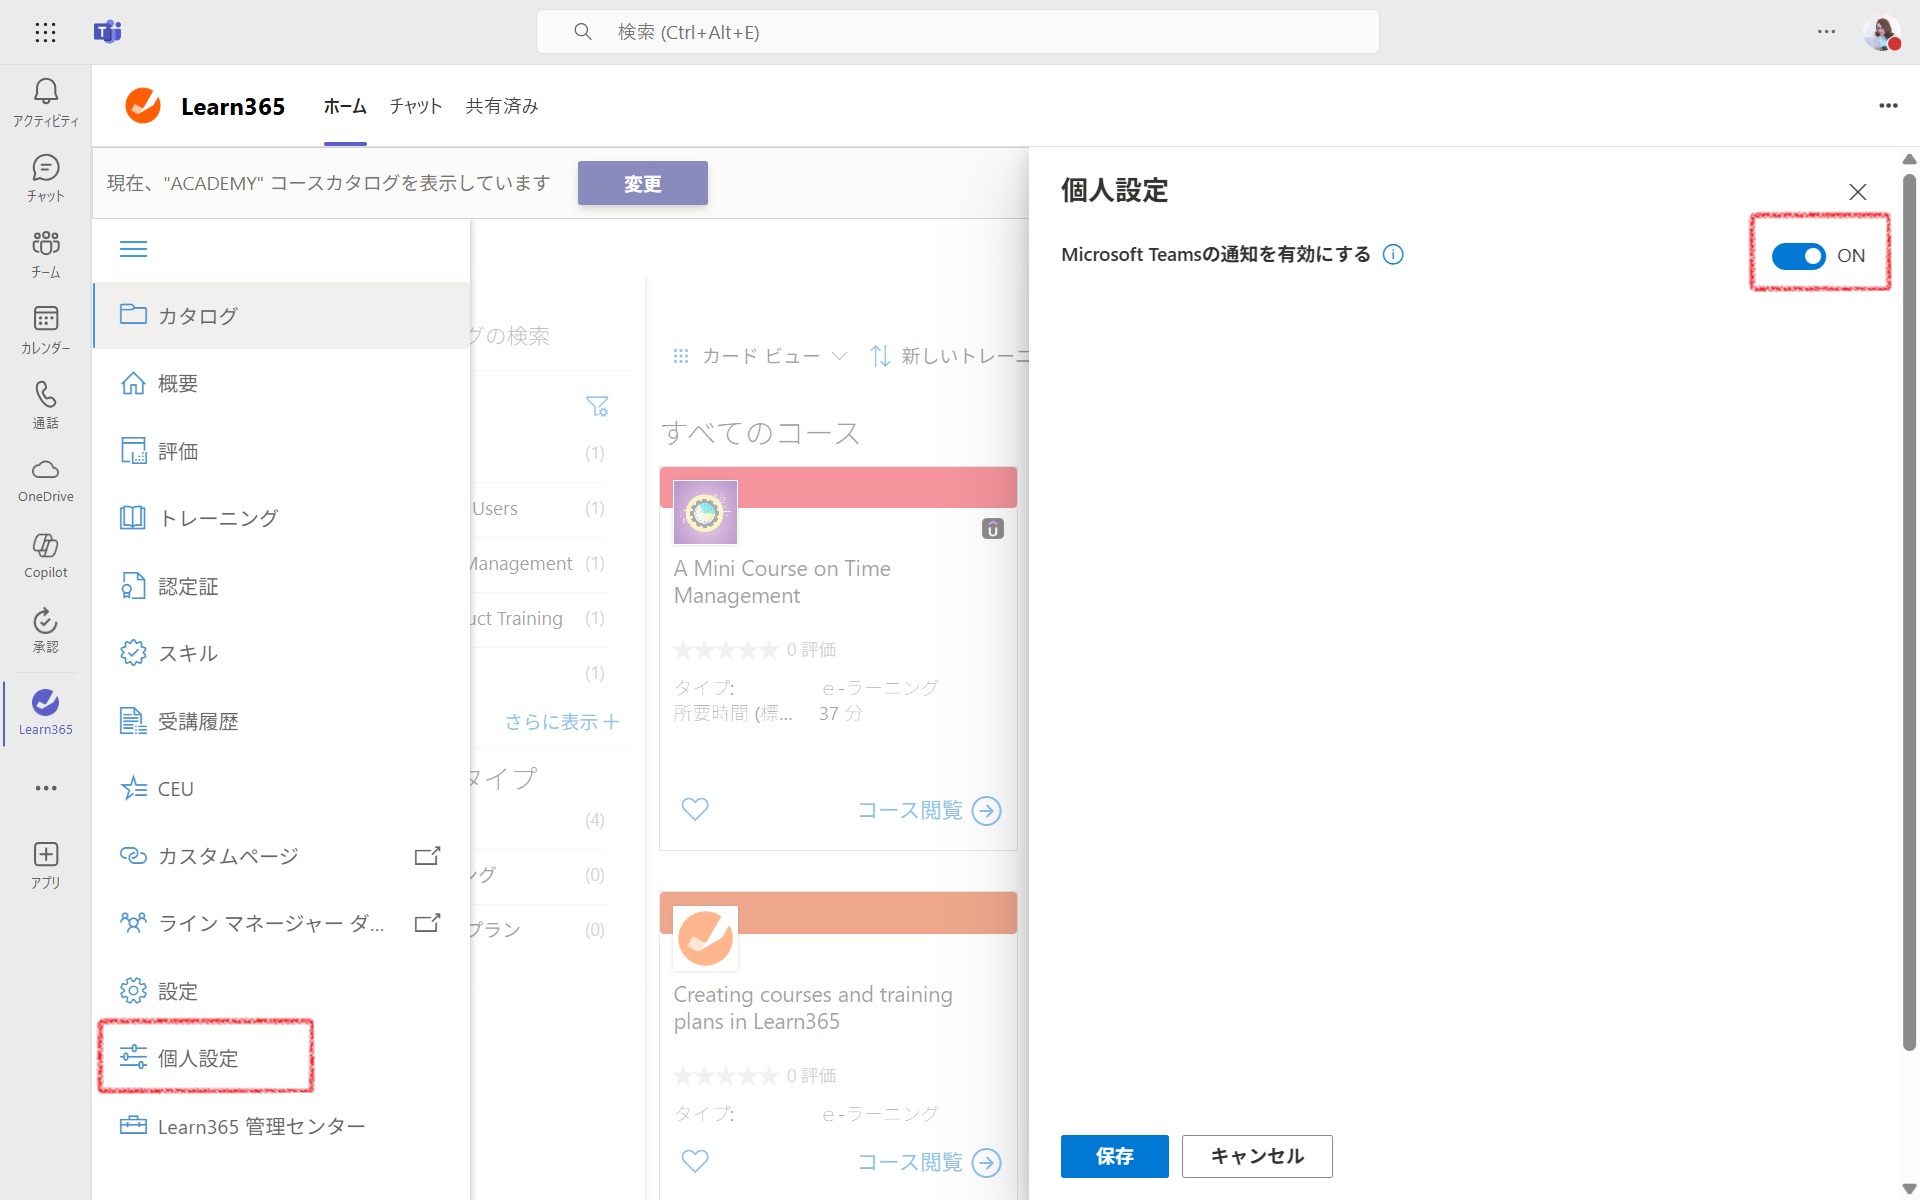
Task: Open スキル in navigation menu
Action: [282, 653]
